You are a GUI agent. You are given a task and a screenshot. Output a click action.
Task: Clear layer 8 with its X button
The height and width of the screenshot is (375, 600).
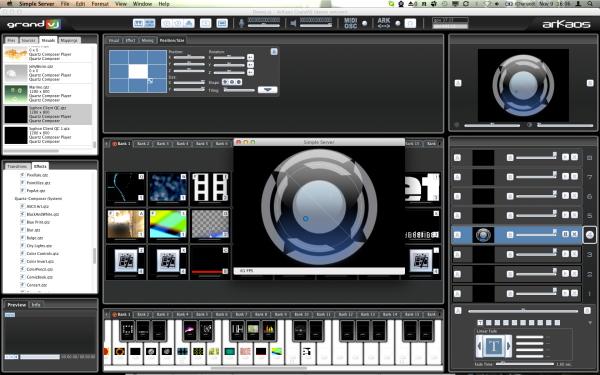(574, 157)
